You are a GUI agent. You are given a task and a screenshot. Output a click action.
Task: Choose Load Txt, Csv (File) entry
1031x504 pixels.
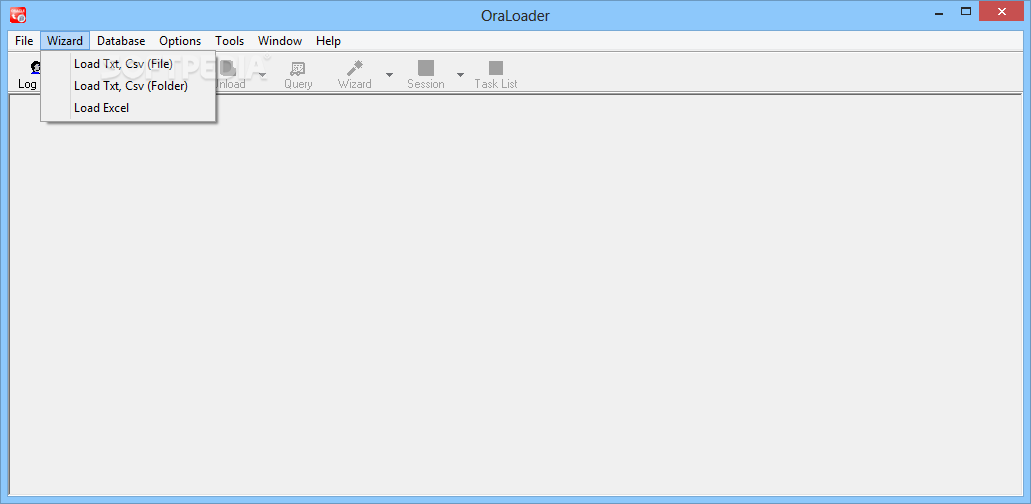pos(129,64)
